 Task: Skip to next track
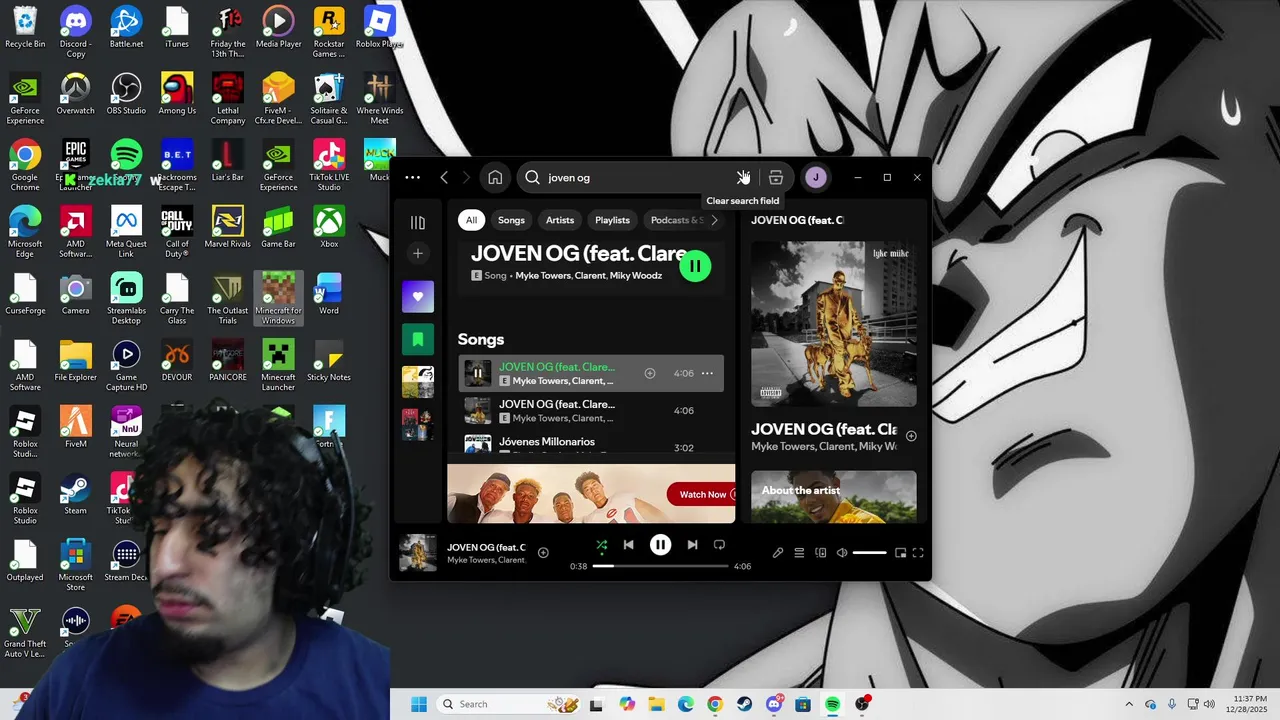[692, 545]
